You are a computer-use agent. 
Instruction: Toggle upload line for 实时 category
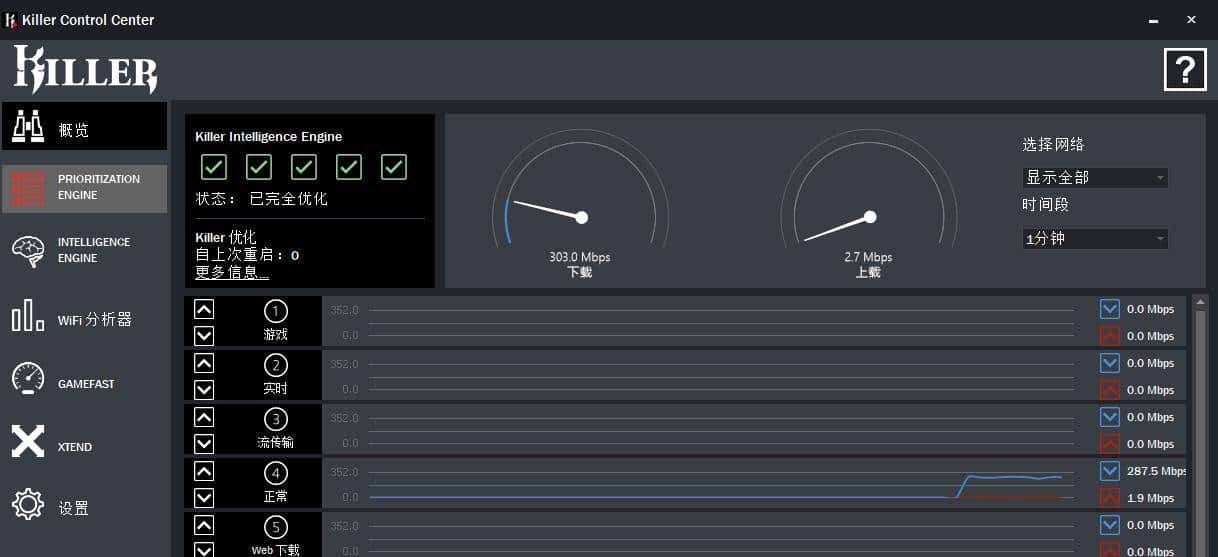[x=1109, y=390]
